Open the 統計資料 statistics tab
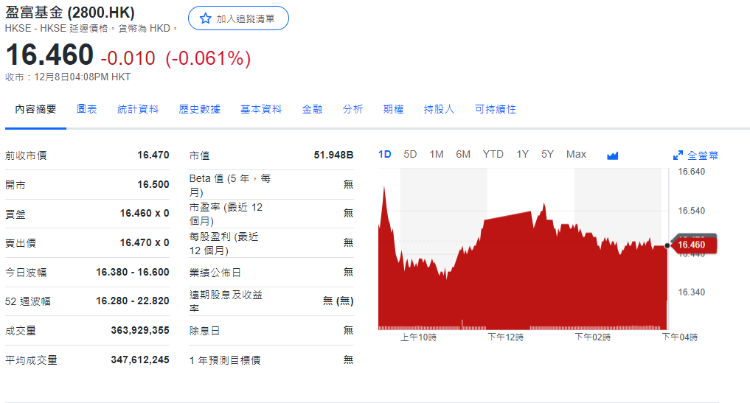 click(138, 109)
